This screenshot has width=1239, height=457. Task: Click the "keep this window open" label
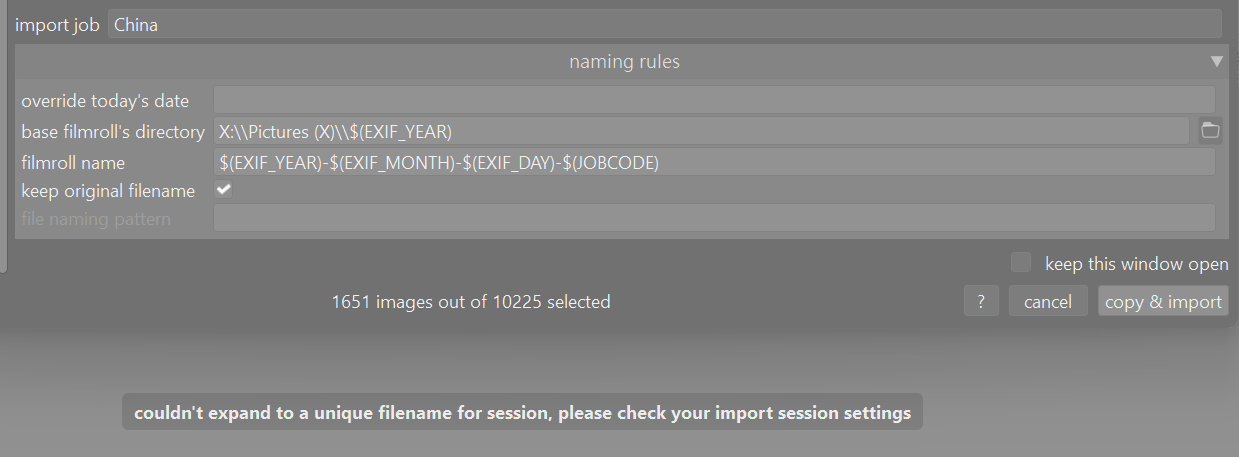1136,264
